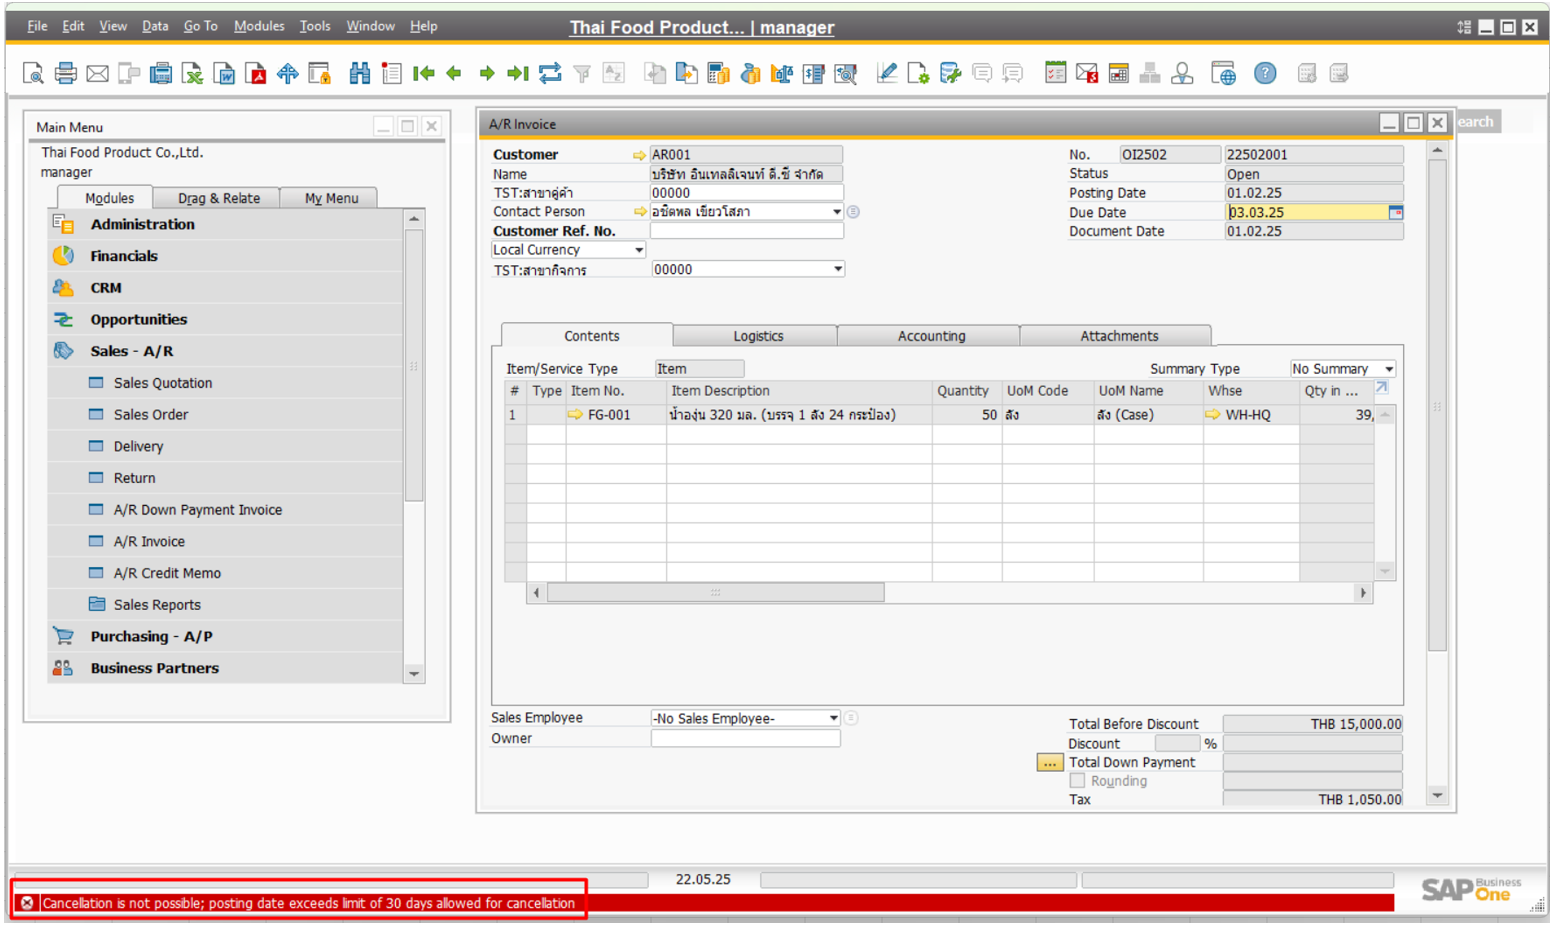Click WH-HQ warehouse link arrow

1213,414
